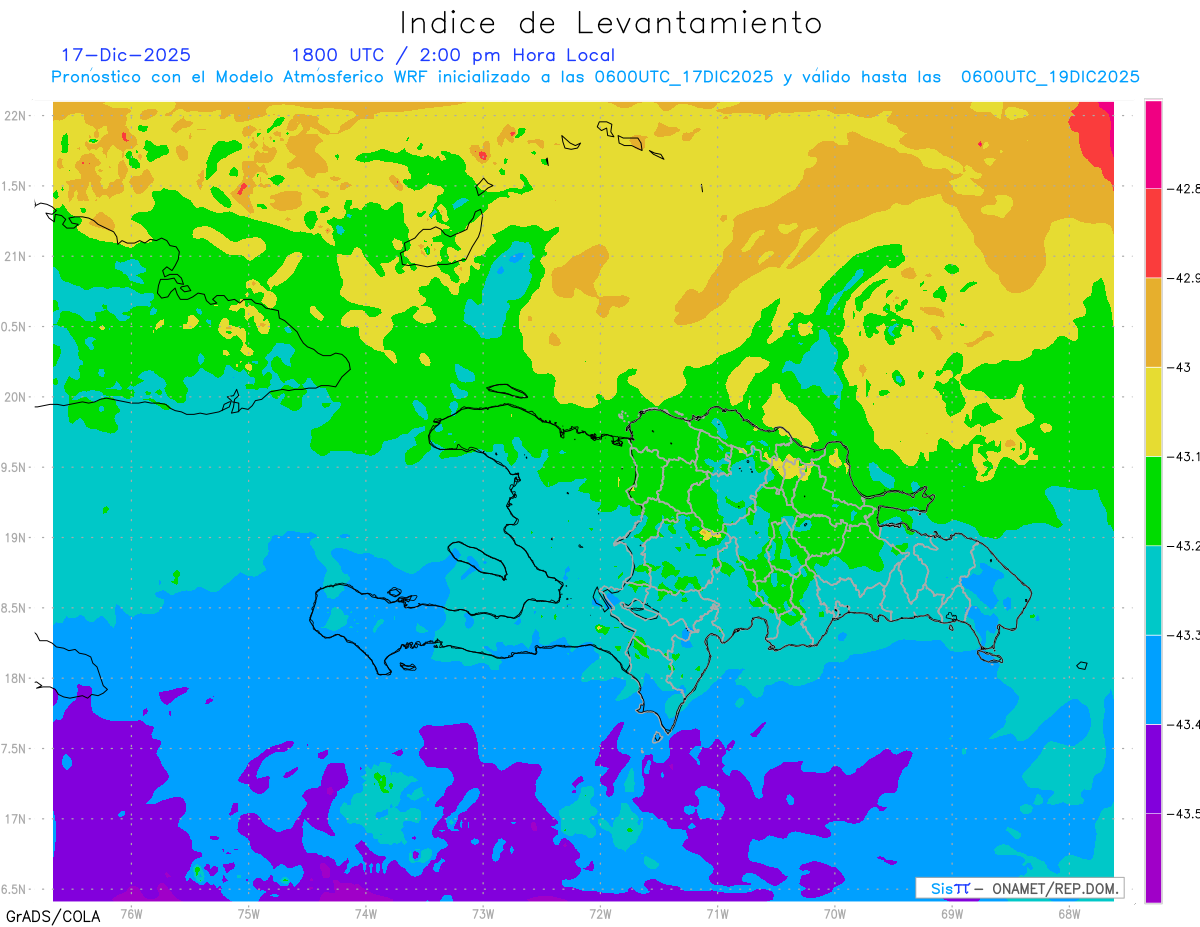Click the 71W longitude label
This screenshot has width=1200, height=927.
(717, 913)
